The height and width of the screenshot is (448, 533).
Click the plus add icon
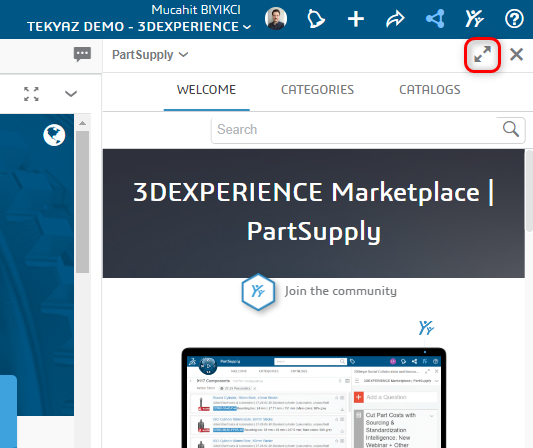point(356,19)
